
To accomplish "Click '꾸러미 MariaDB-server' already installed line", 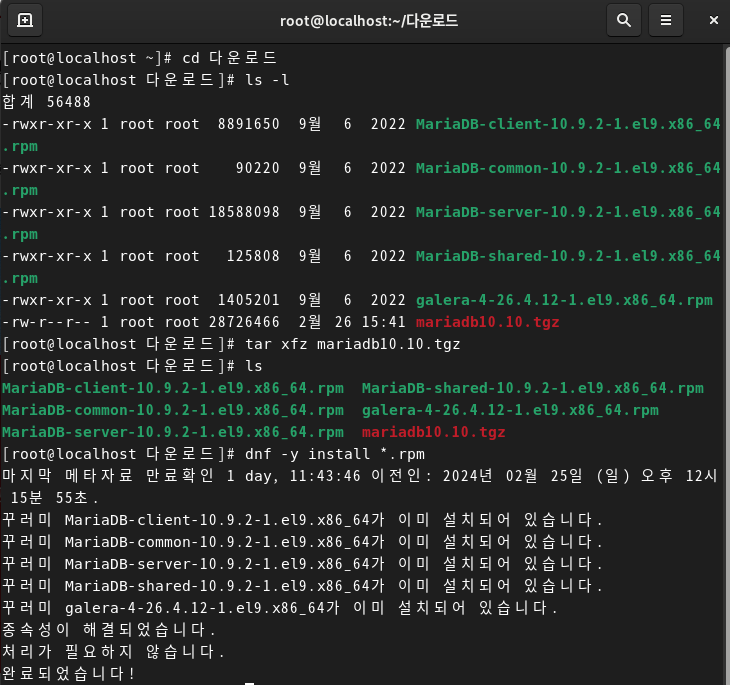I will click(x=302, y=564).
